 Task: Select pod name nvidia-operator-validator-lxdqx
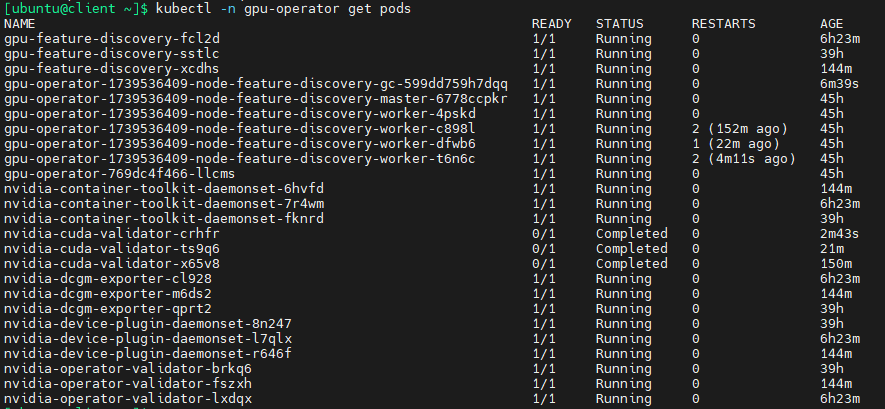point(128,399)
